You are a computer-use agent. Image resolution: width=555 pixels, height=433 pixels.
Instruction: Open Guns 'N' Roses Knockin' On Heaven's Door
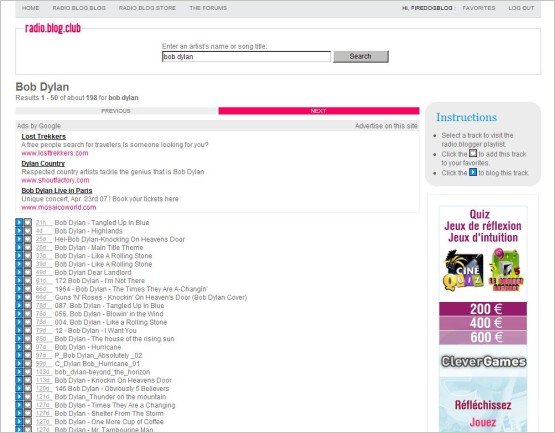pos(151,297)
